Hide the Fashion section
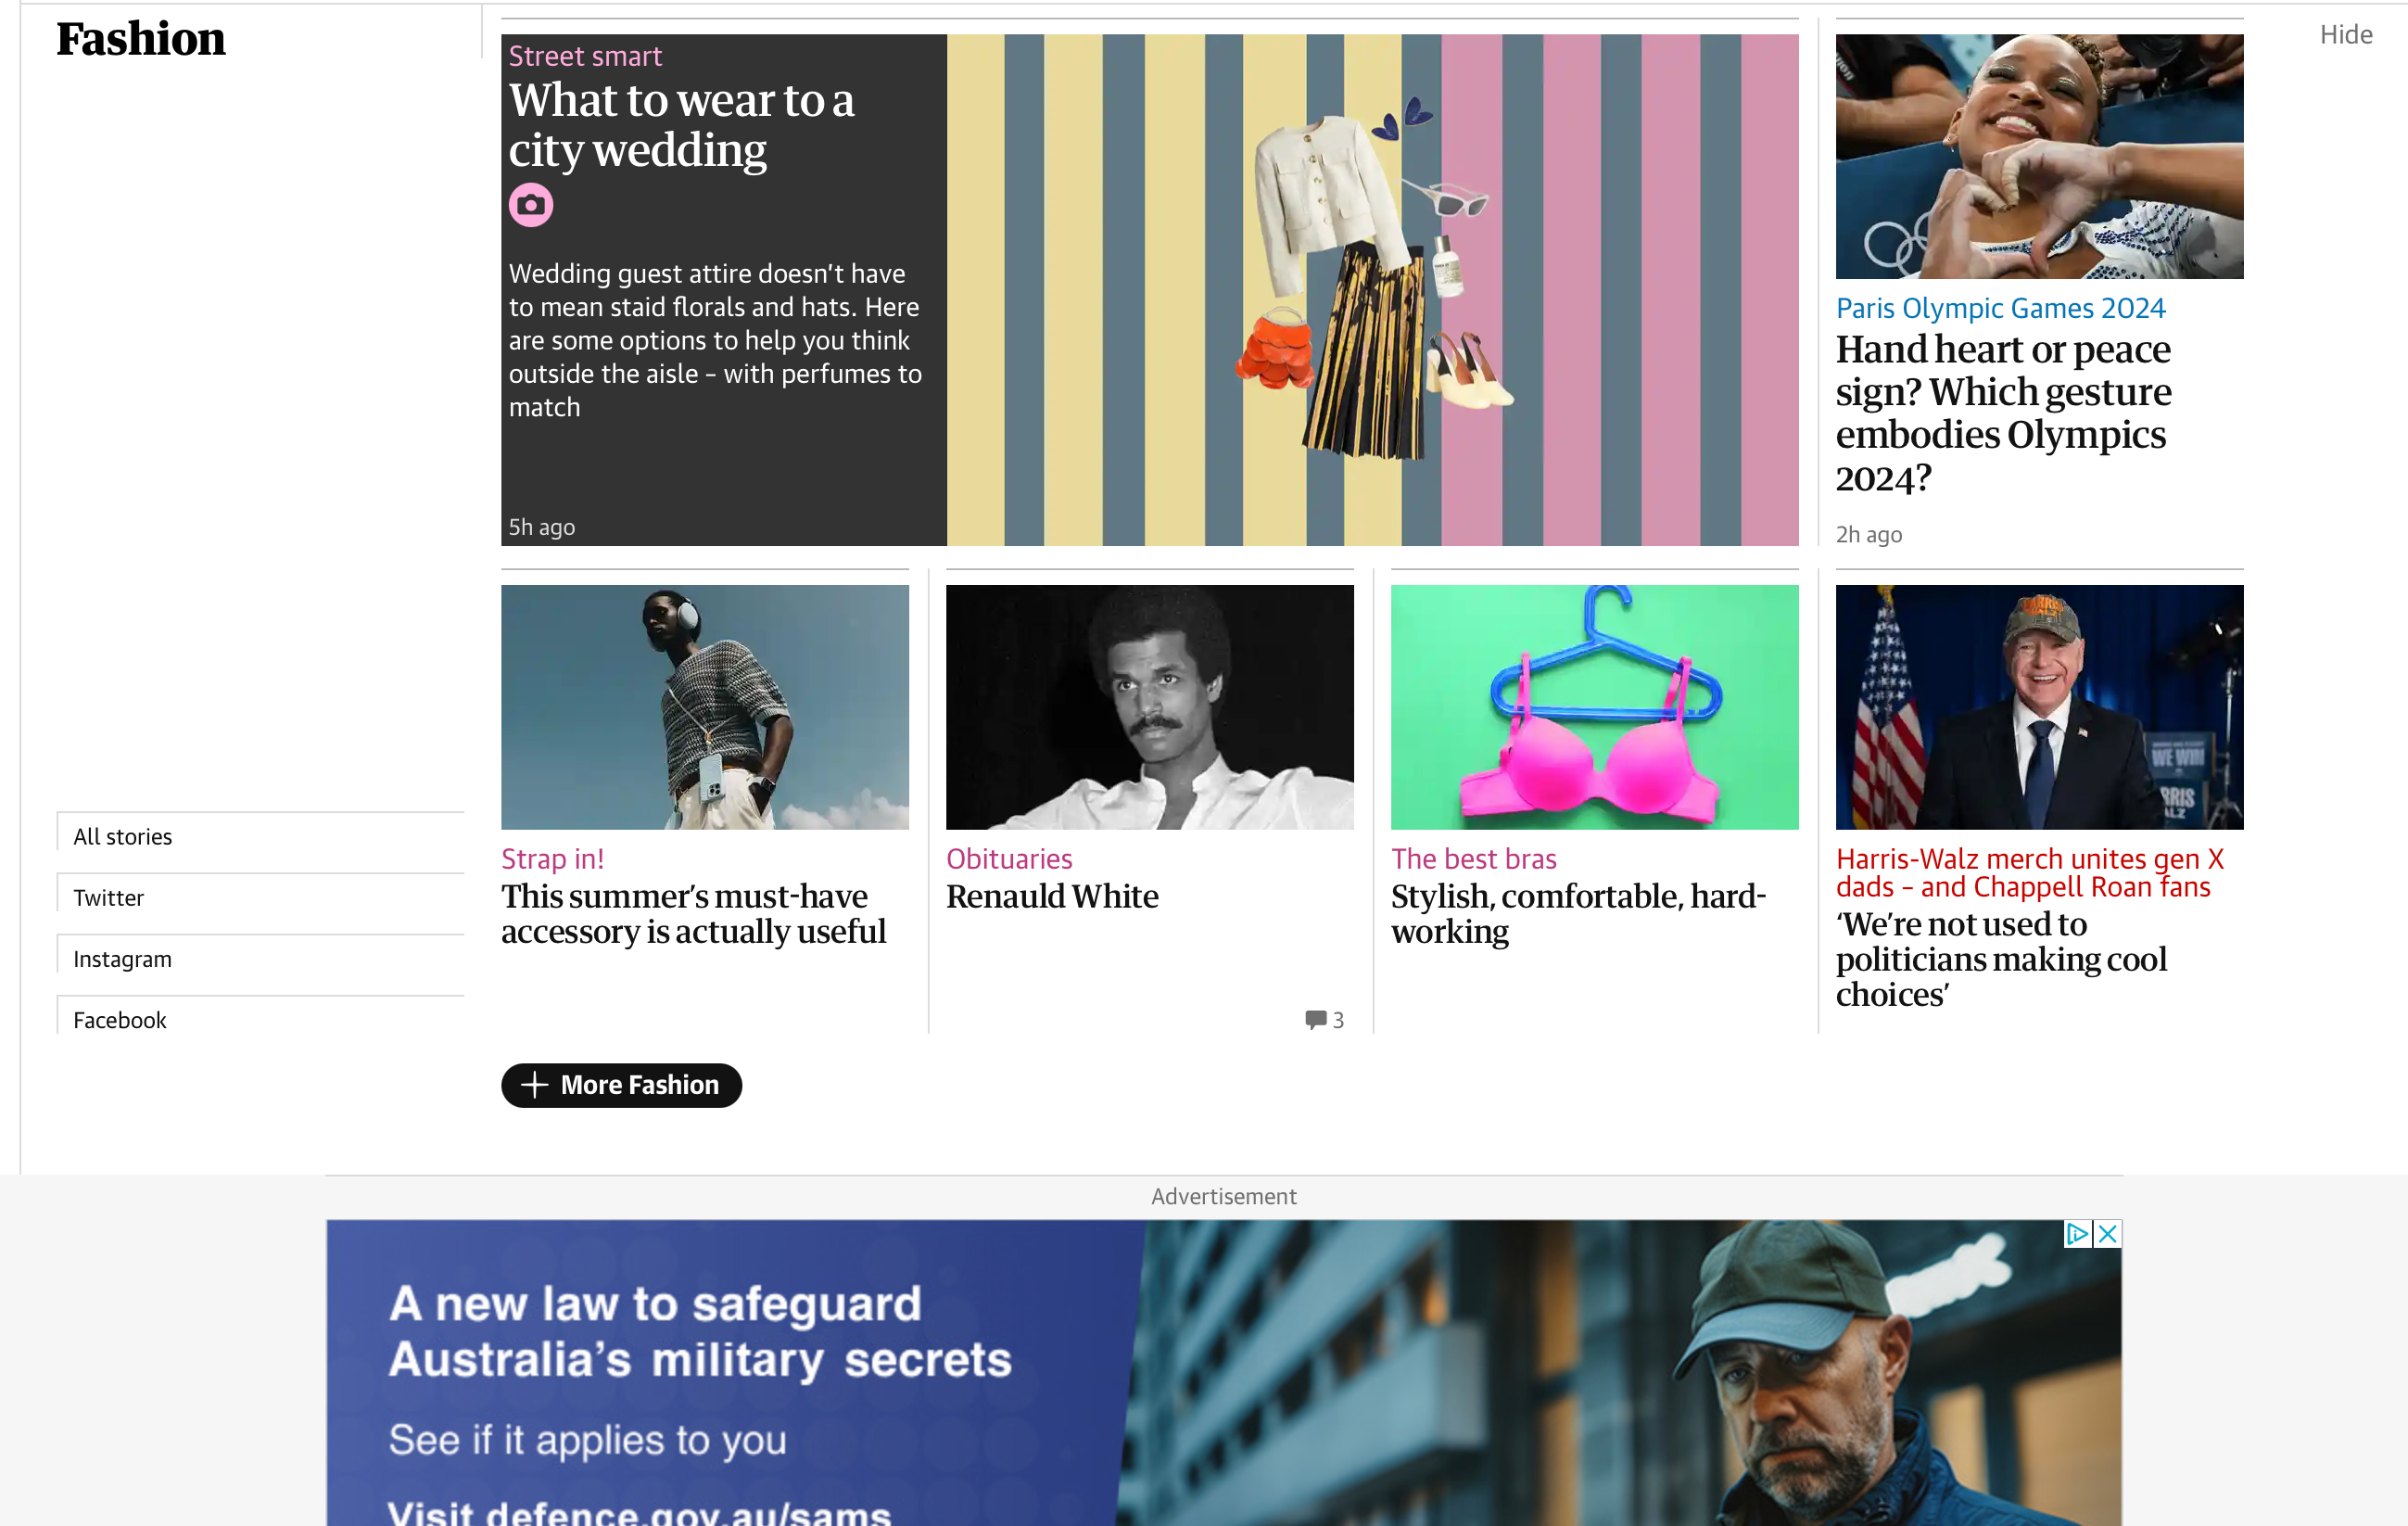 tap(2345, 35)
